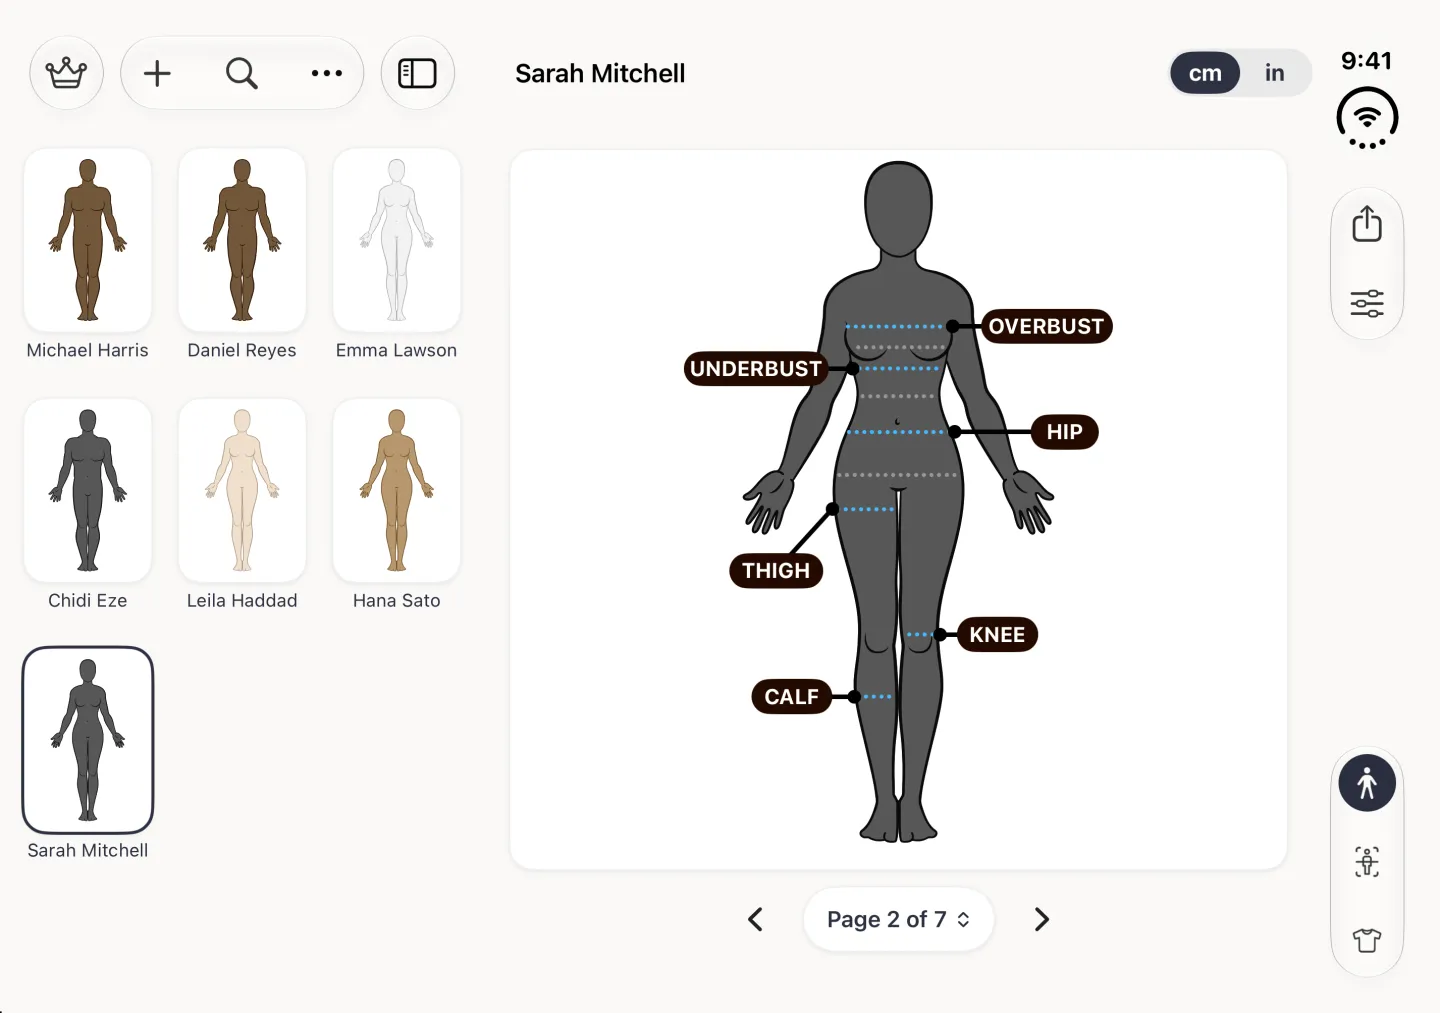Select the Hana Sato profile thumbnail

point(397,490)
